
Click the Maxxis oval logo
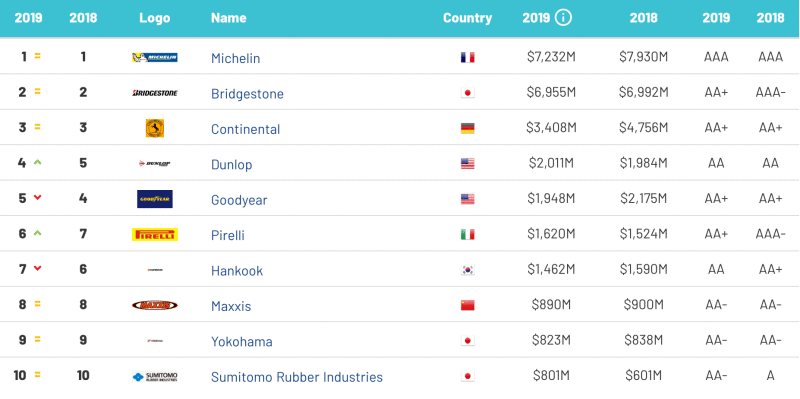(x=155, y=305)
